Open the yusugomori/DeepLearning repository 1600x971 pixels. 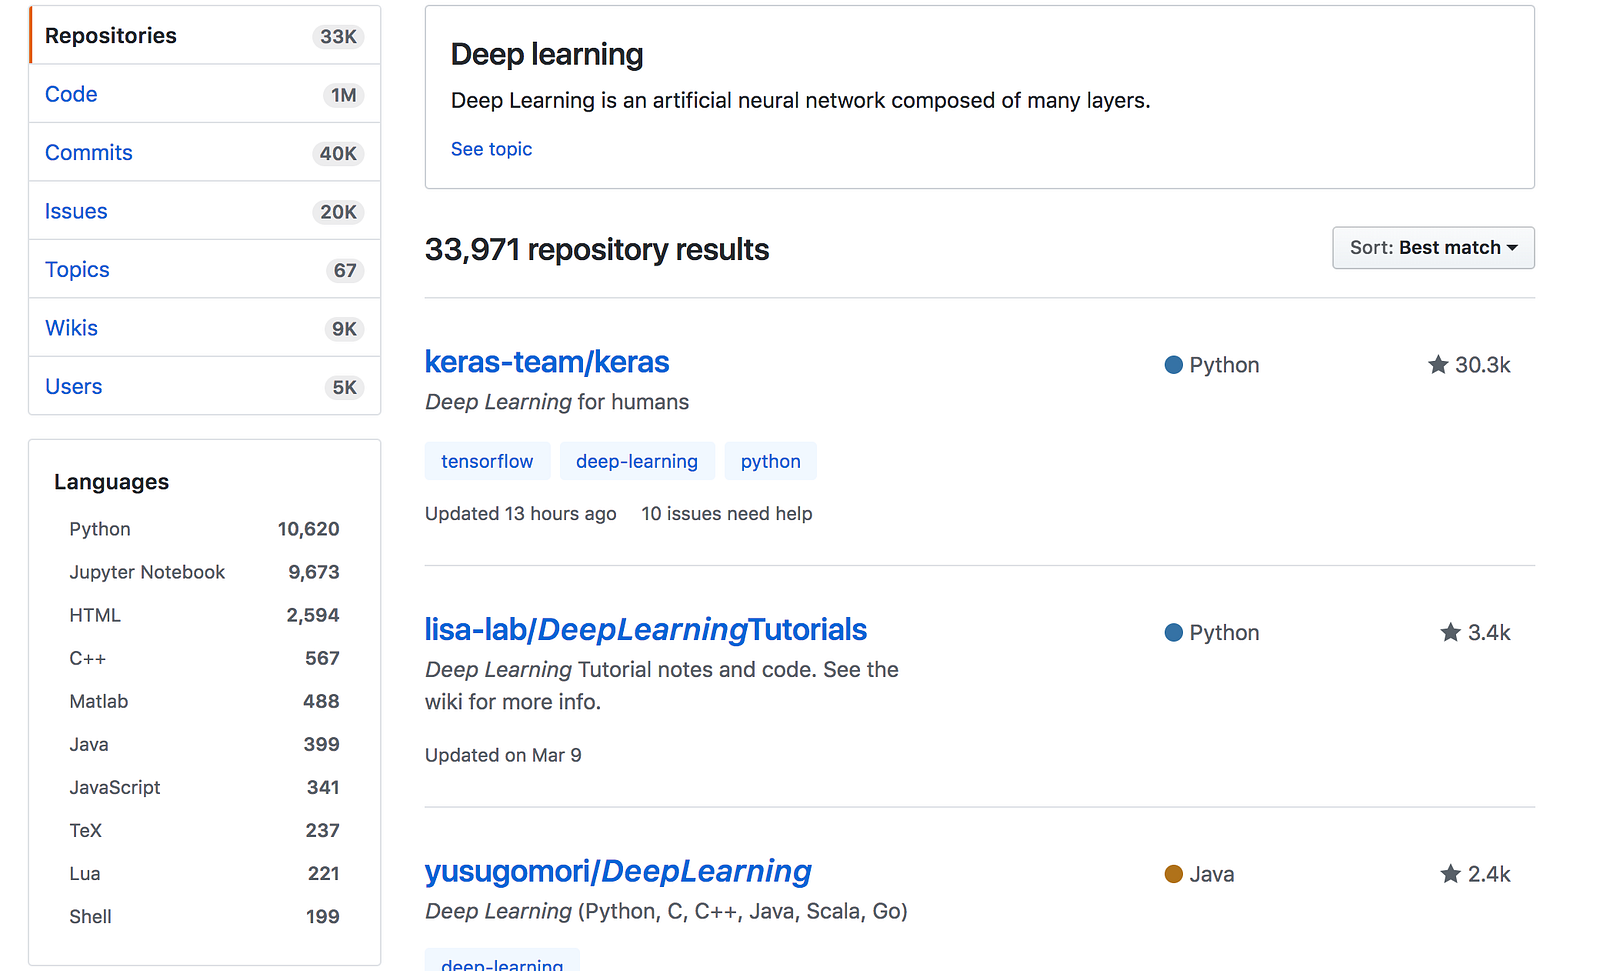tap(618, 872)
